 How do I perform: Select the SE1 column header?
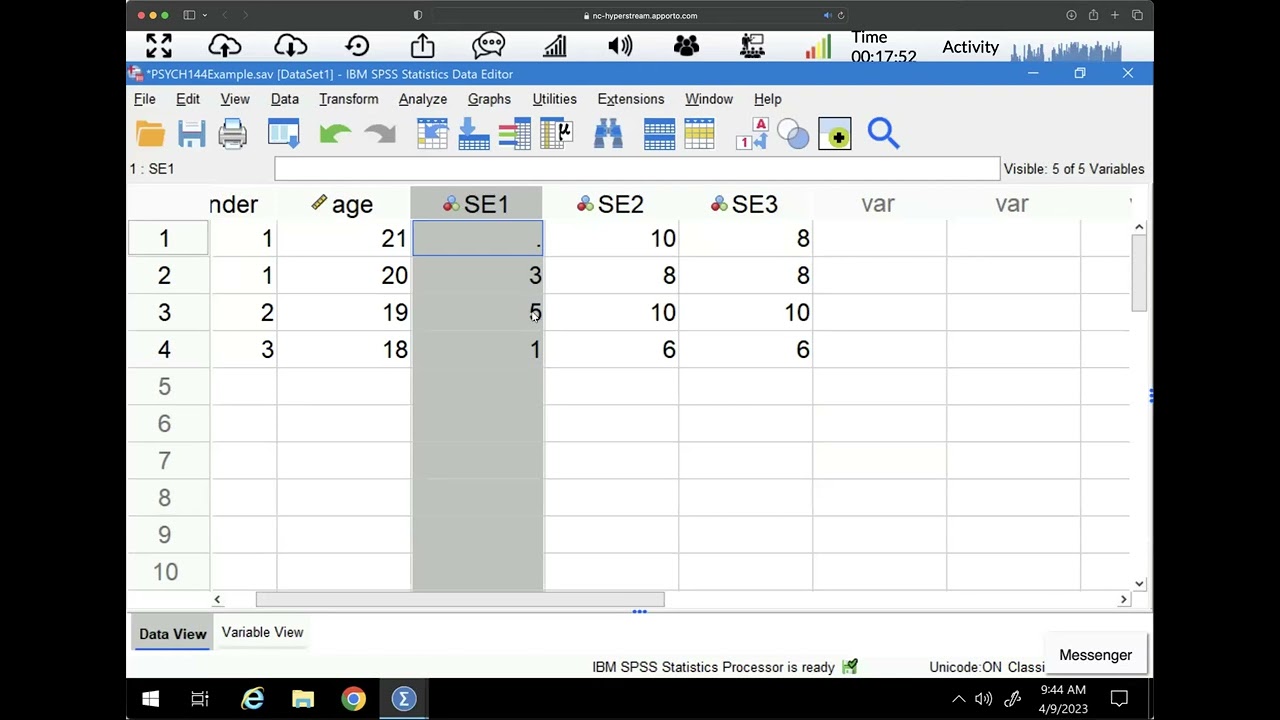coord(477,204)
